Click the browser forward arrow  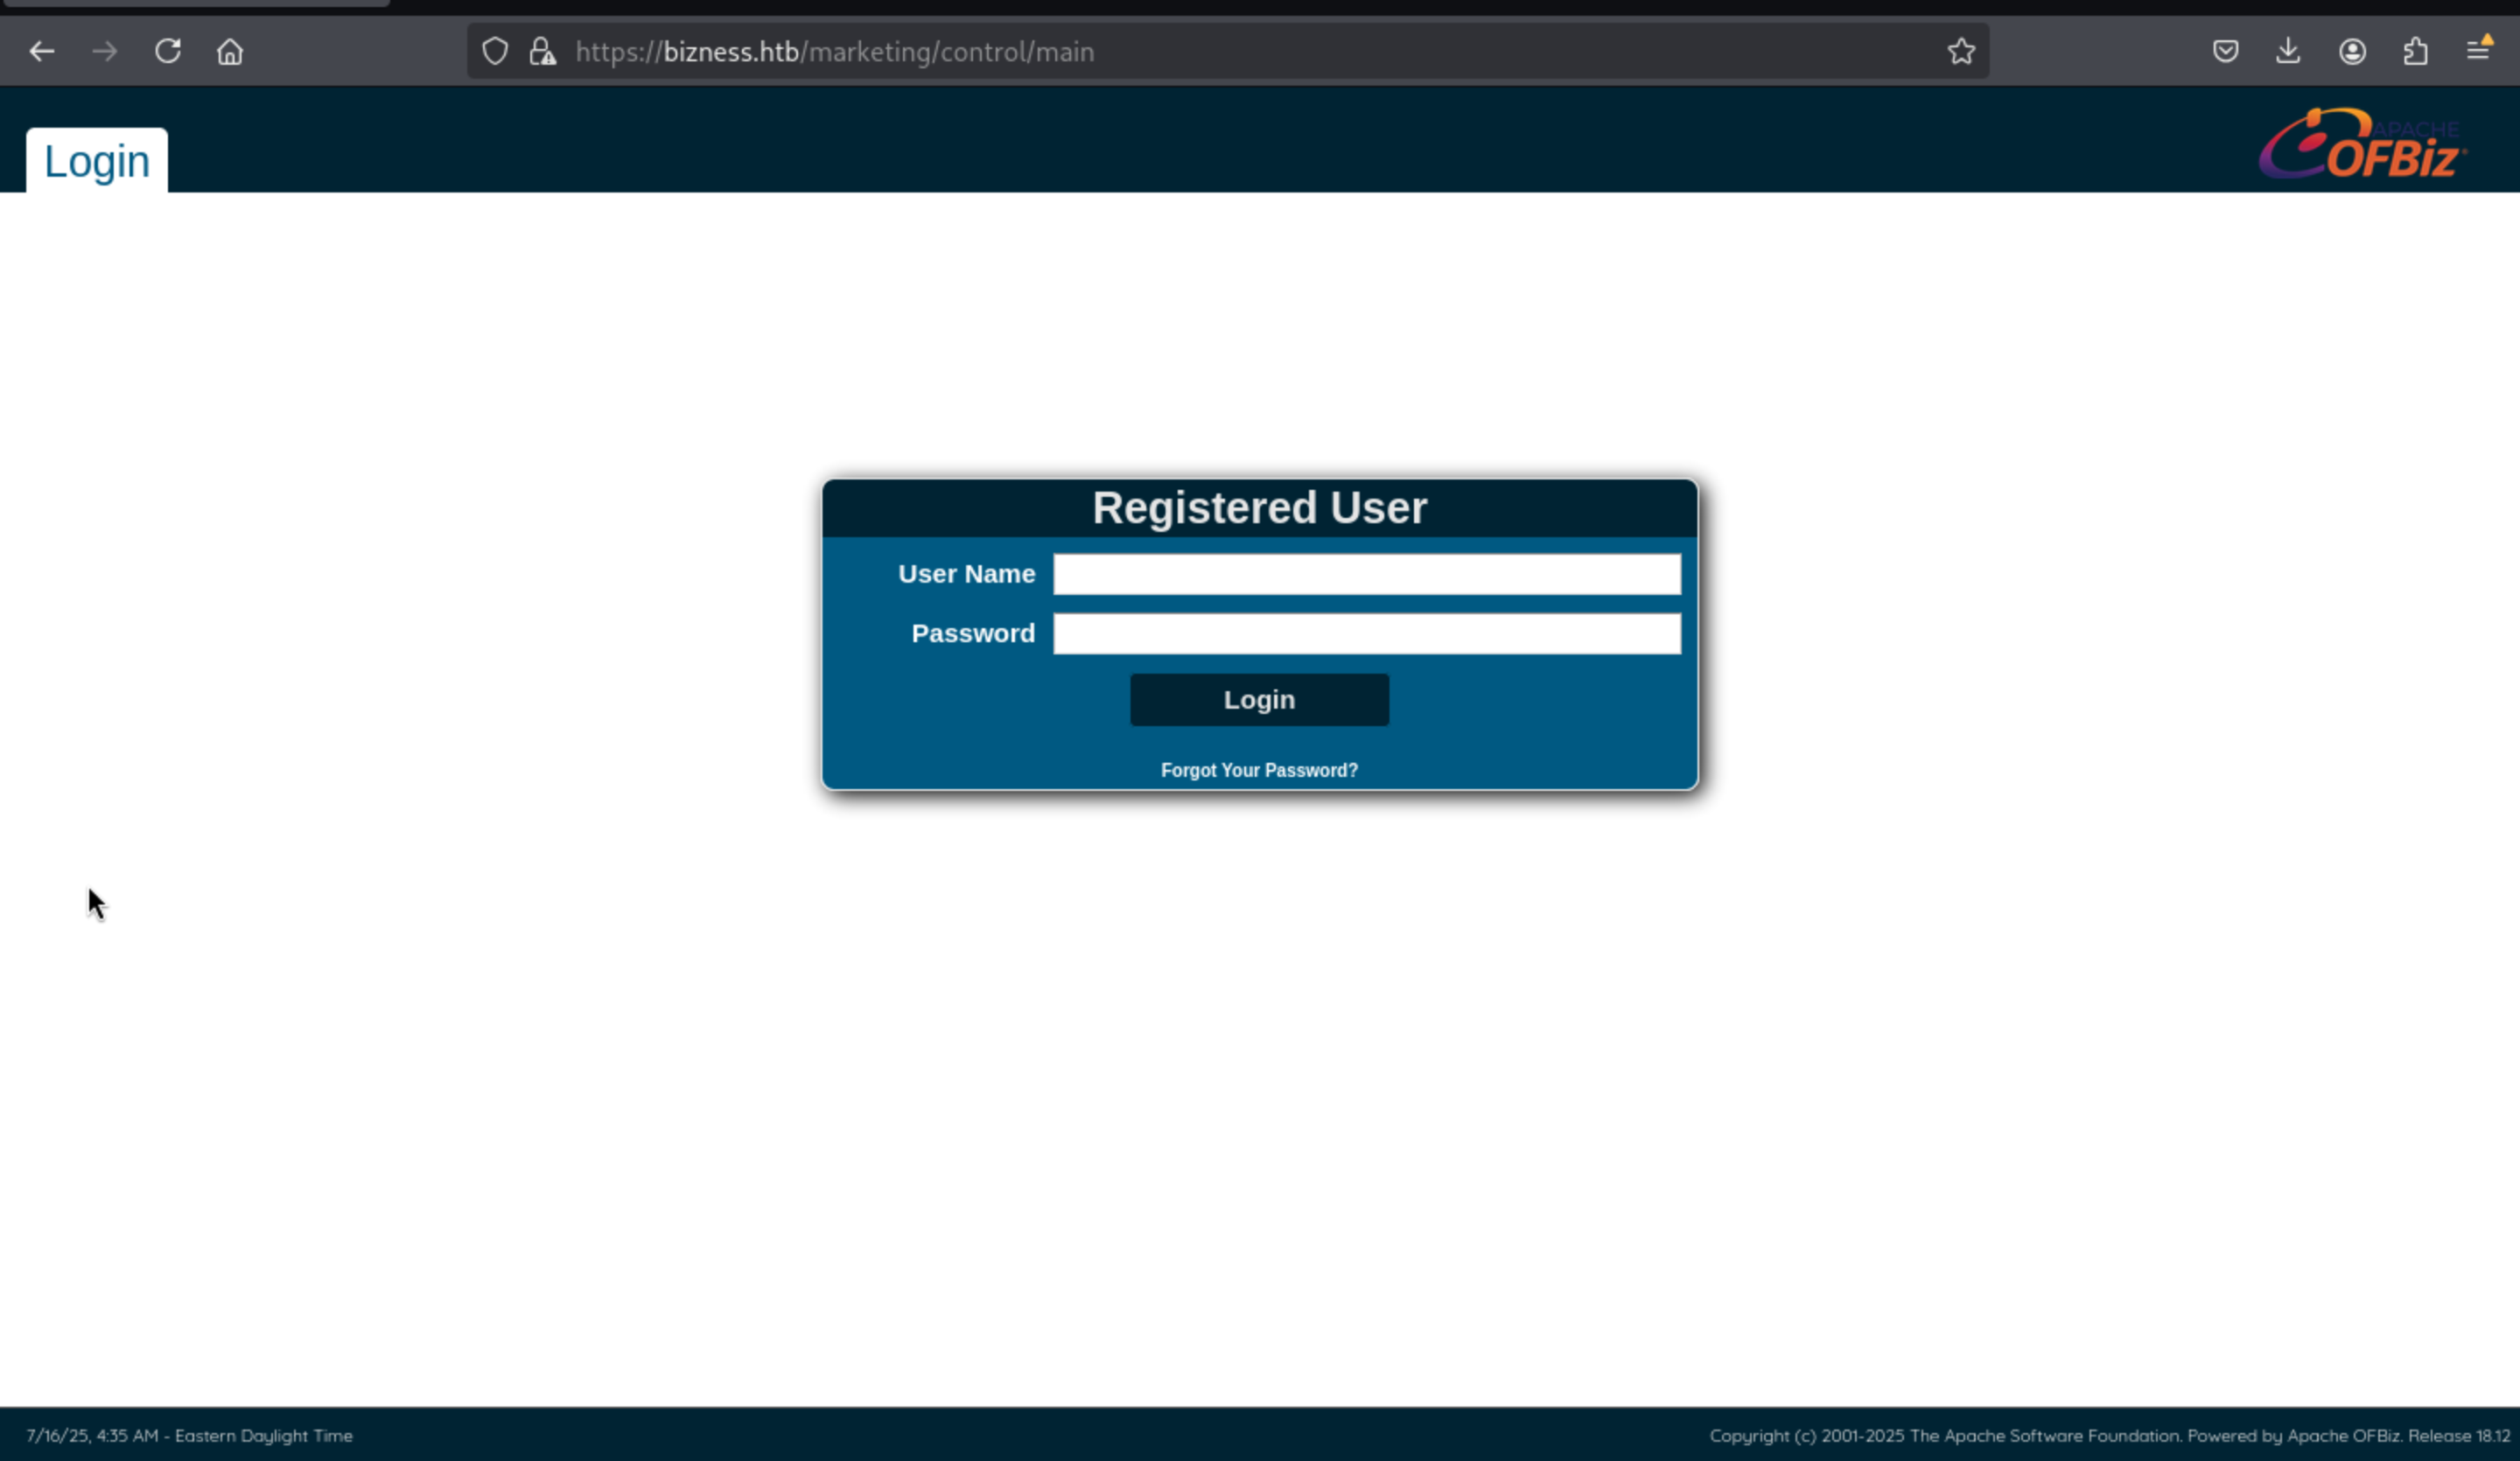[x=105, y=51]
